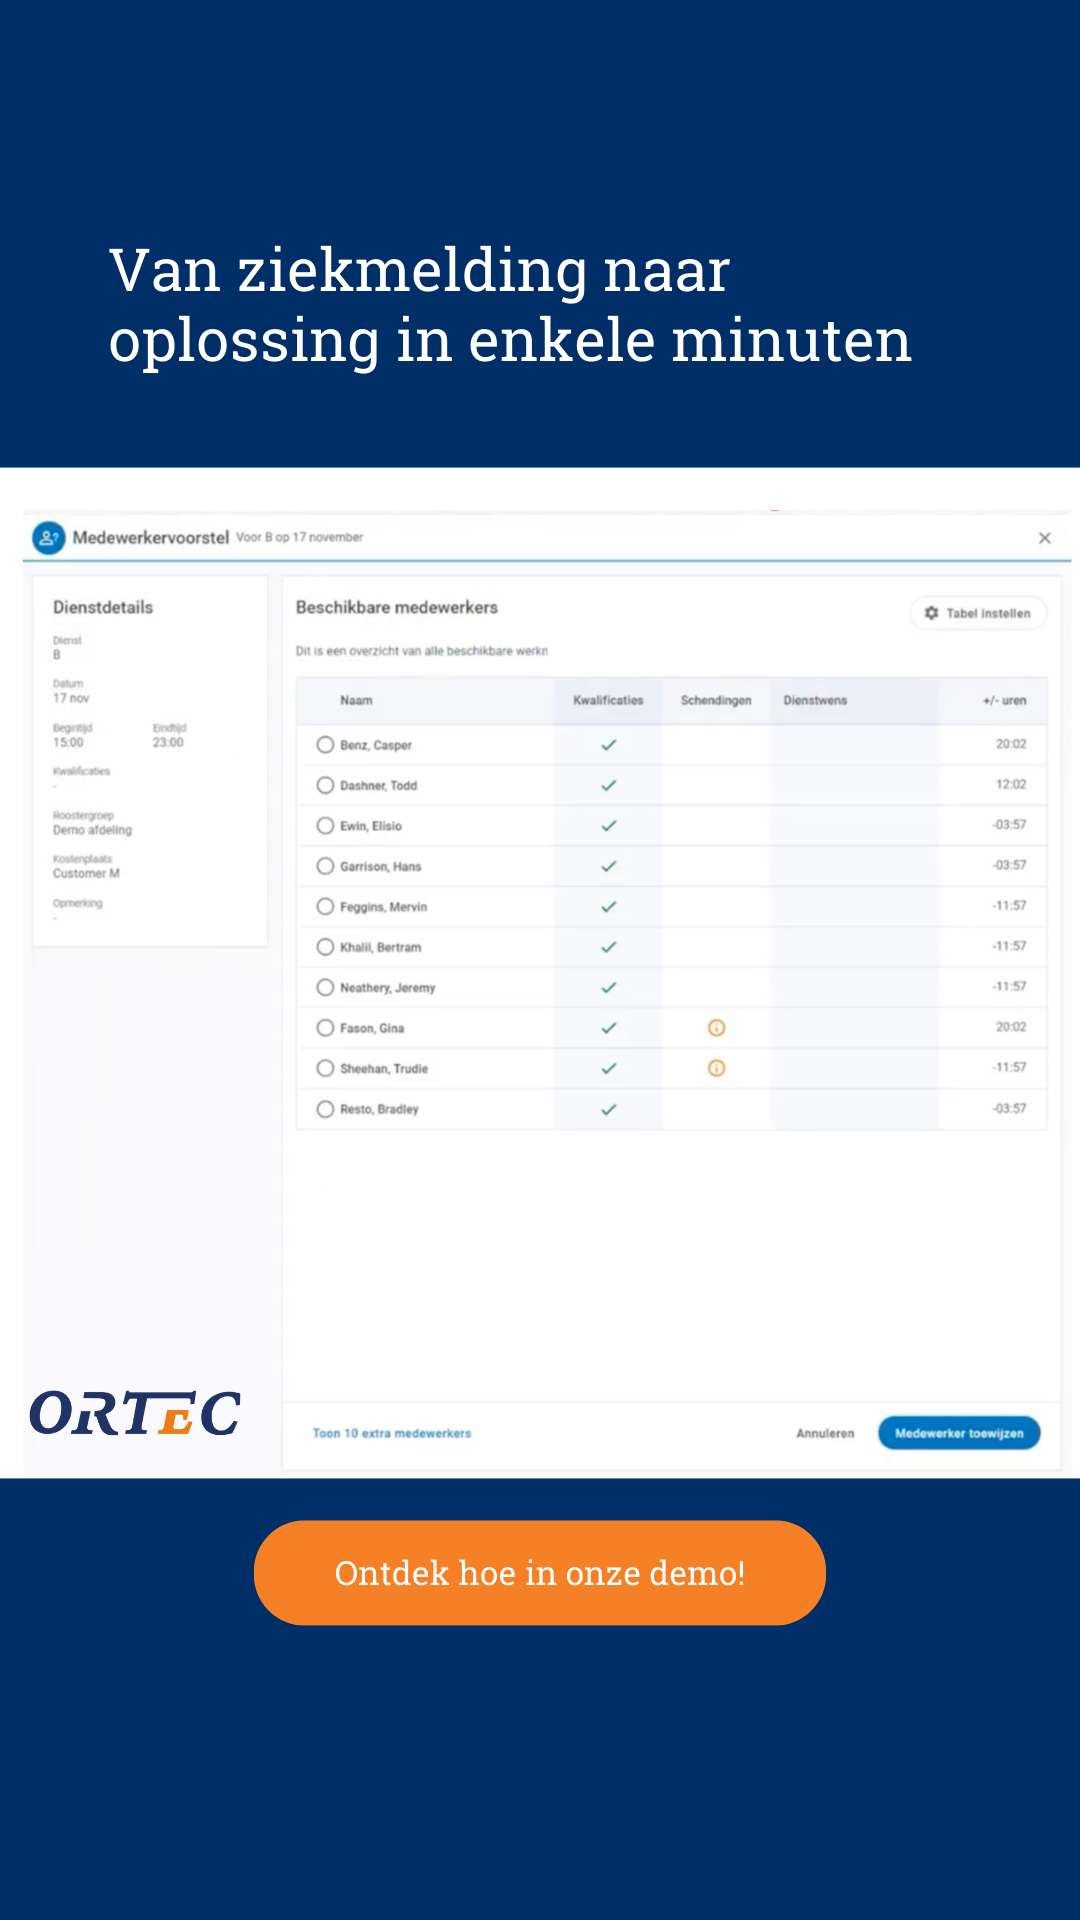Image resolution: width=1080 pixels, height=1920 pixels.
Task: Select radio button for Fason, Gina
Action: [x=325, y=1028]
